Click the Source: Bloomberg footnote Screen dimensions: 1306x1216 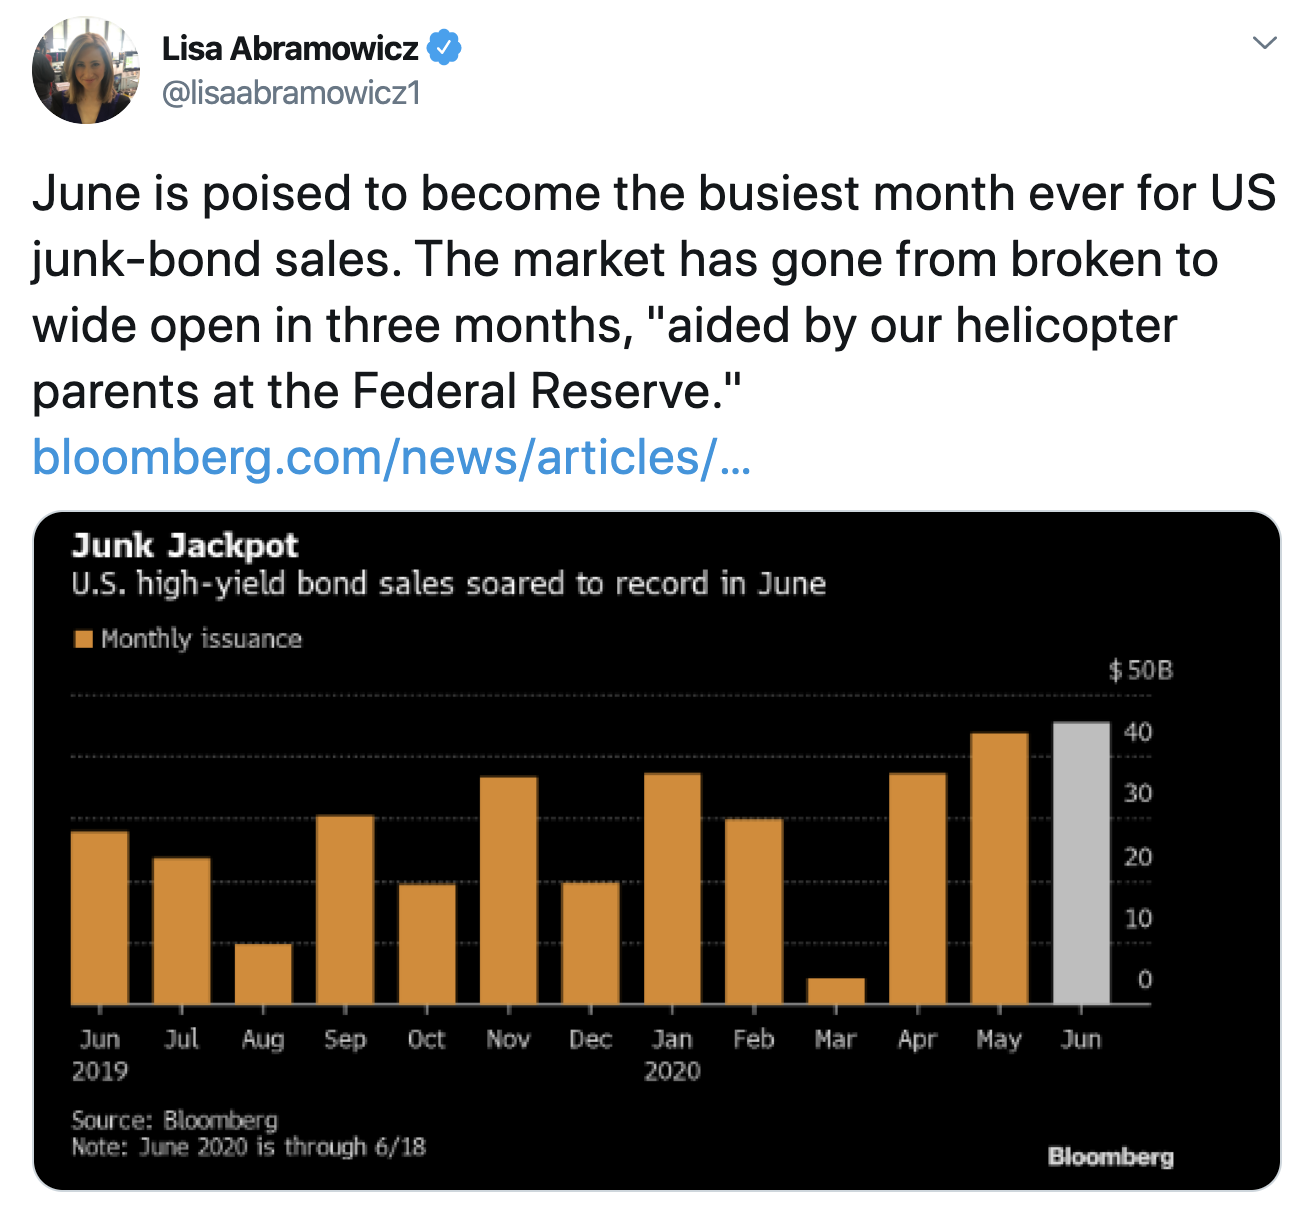[x=174, y=1119]
